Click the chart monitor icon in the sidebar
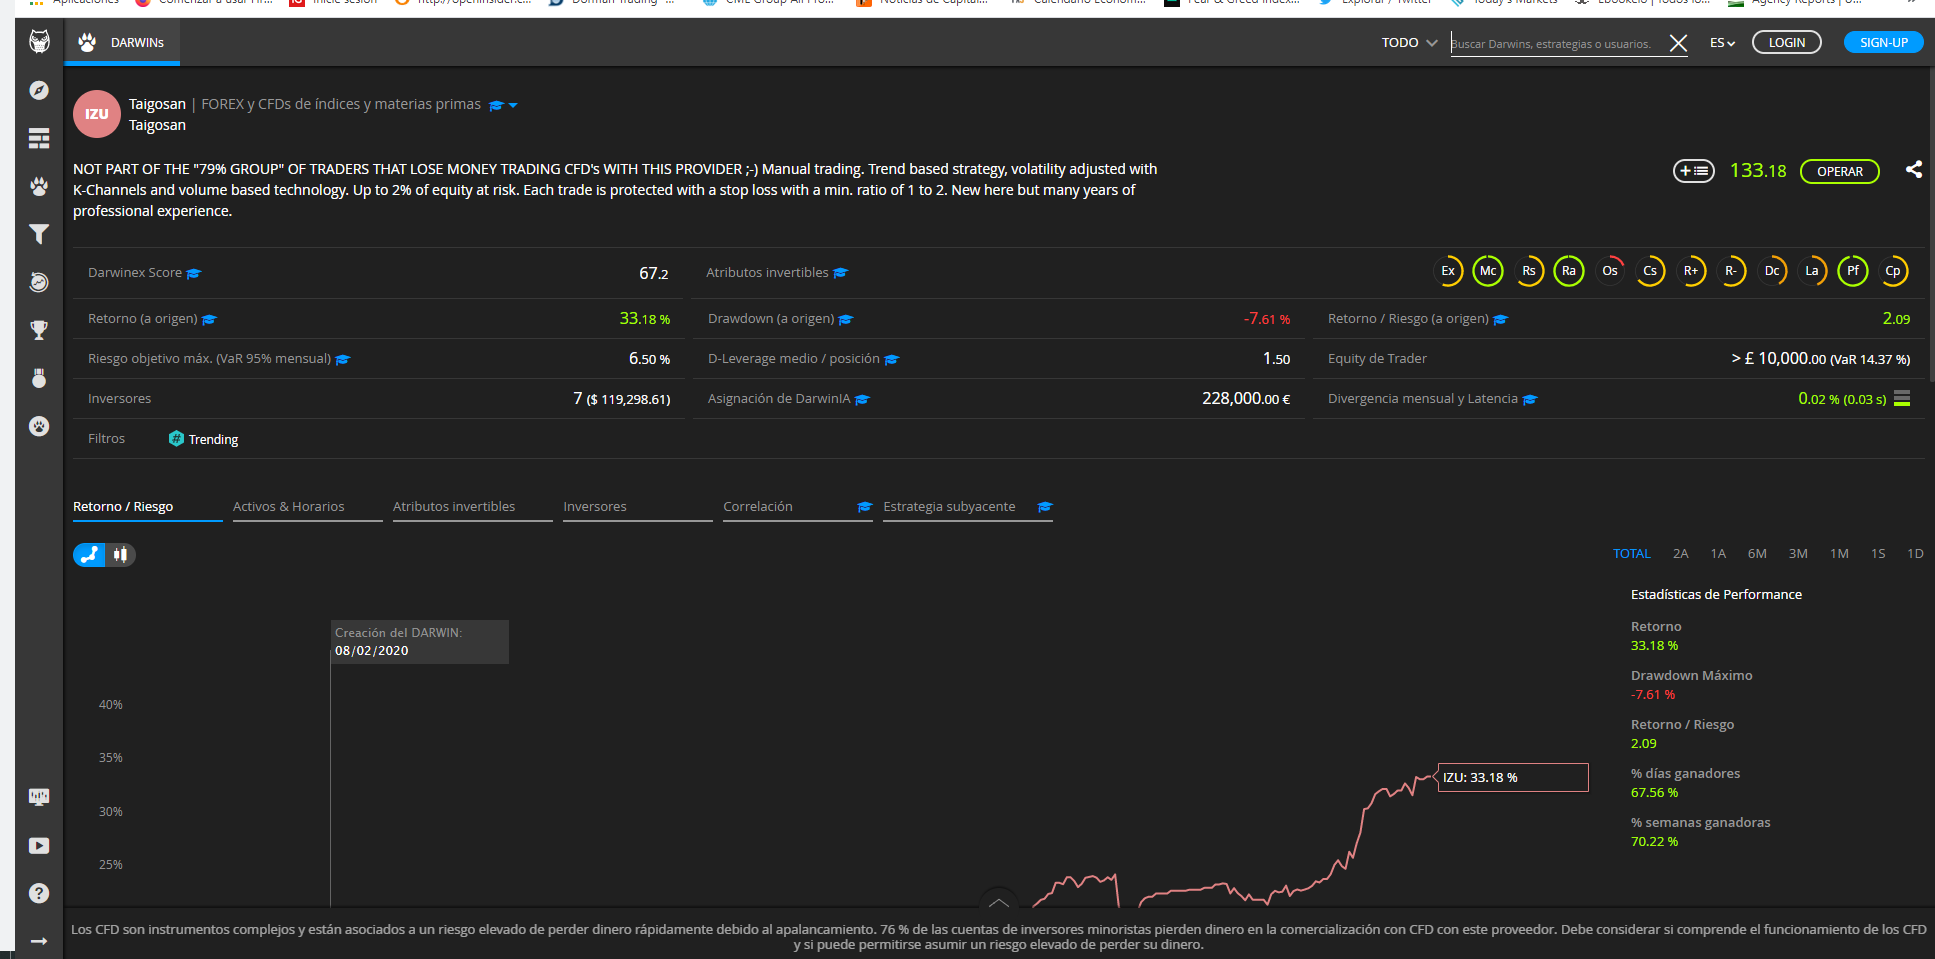This screenshot has width=1935, height=959. [39, 797]
